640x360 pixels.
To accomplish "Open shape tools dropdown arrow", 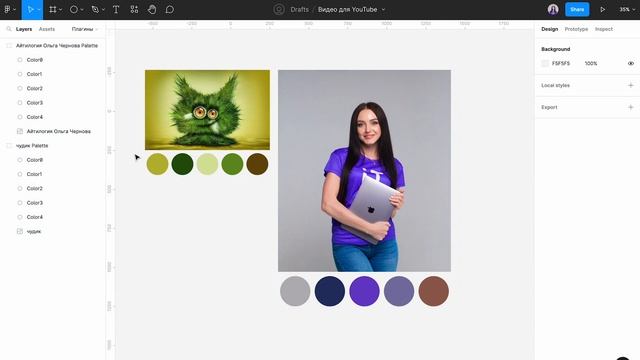I will tap(82, 9).
